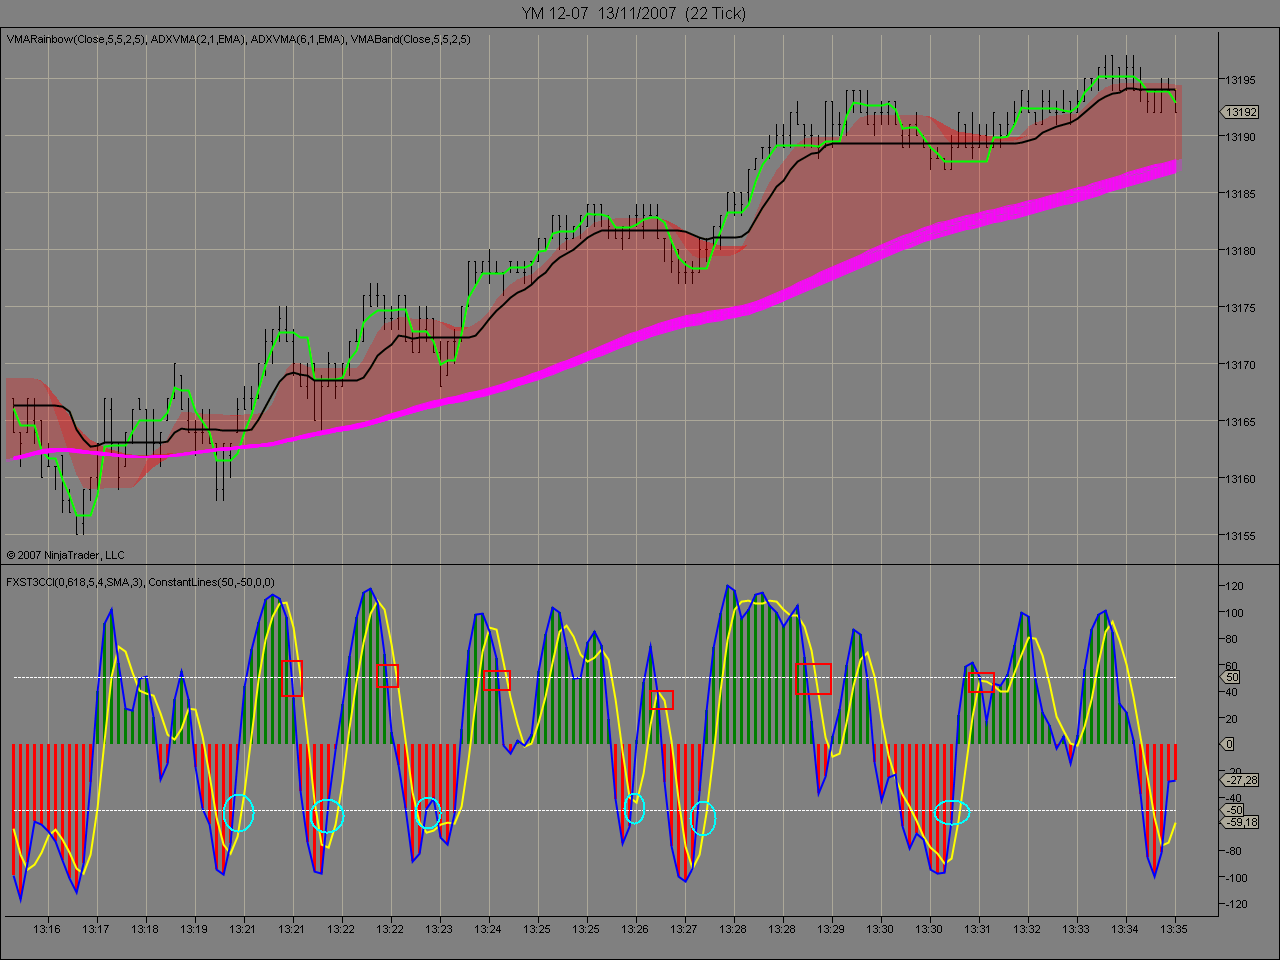This screenshot has width=1280, height=960.
Task: Click the 13165 price axis label
Action: (x=1240, y=421)
